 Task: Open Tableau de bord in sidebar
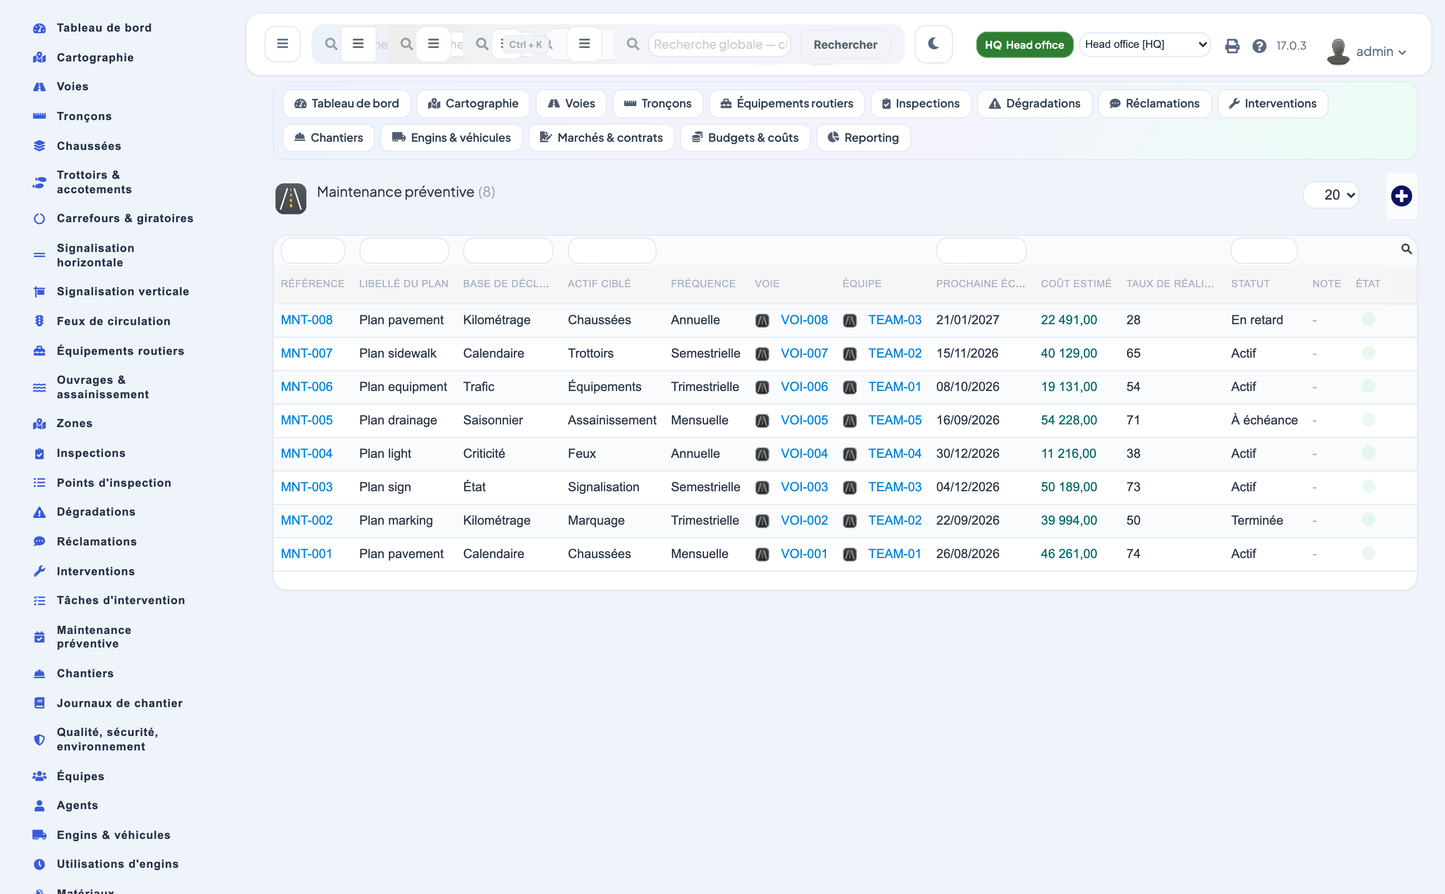tap(104, 28)
